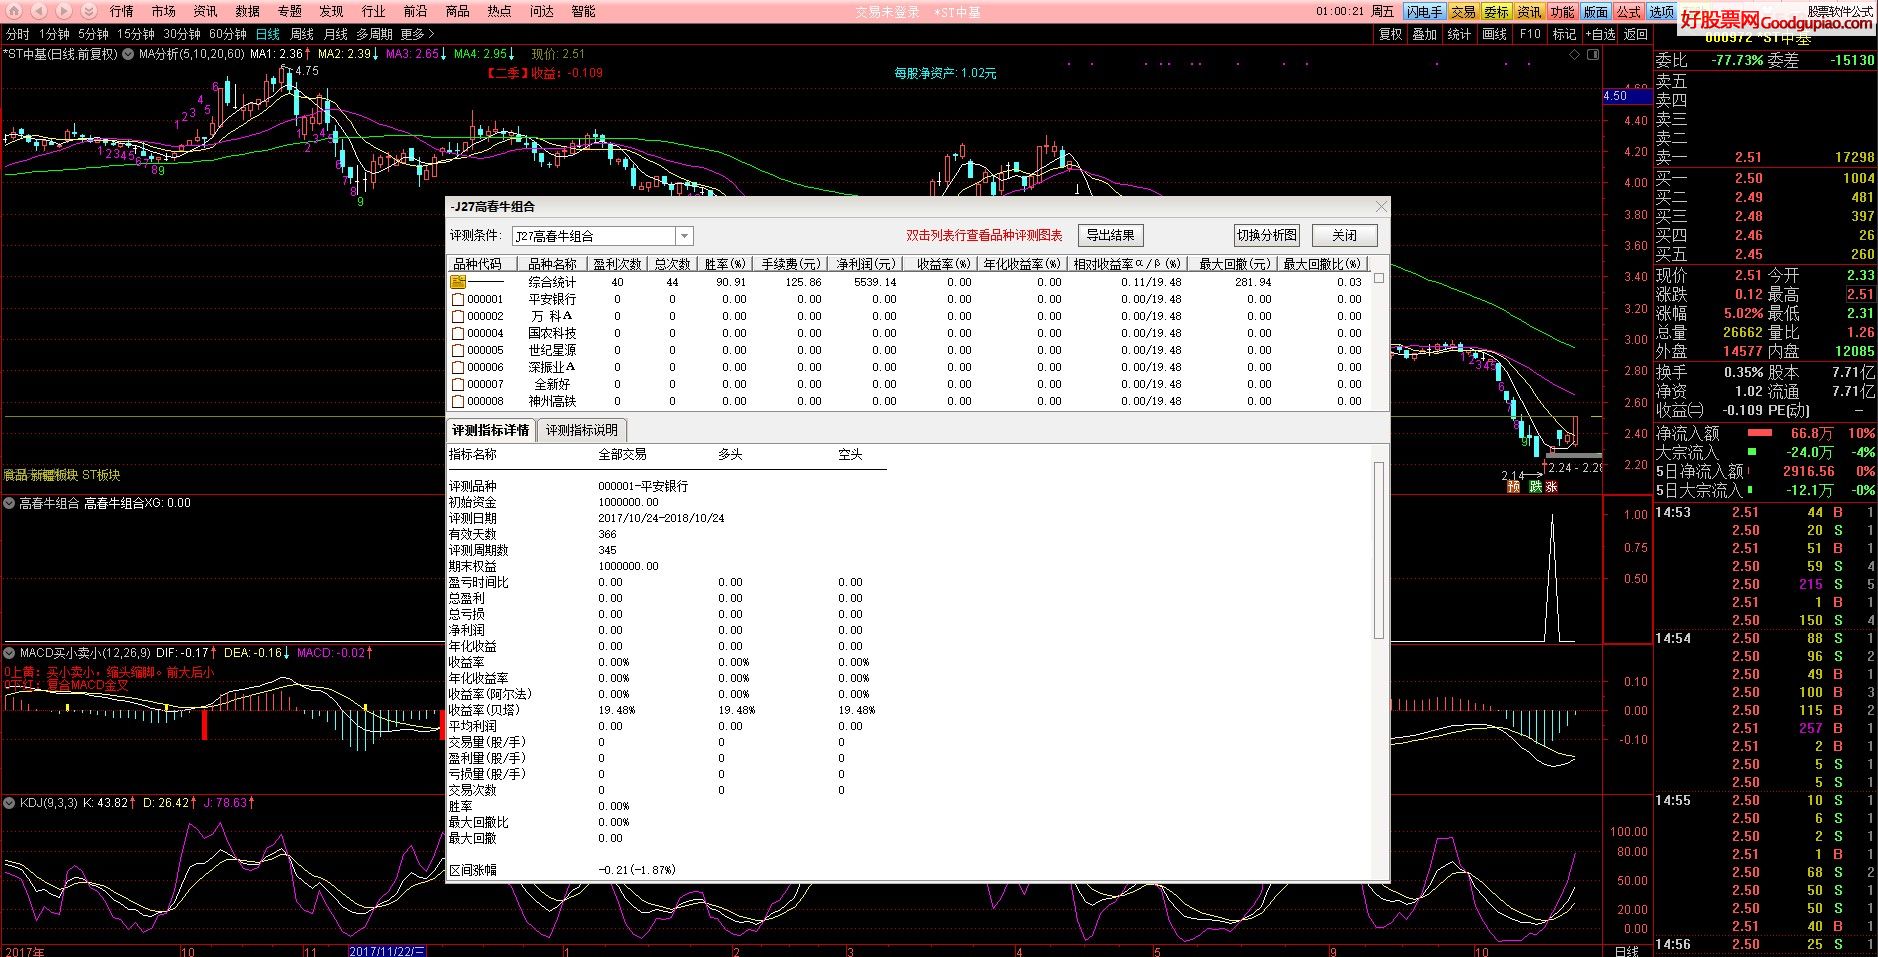Image resolution: width=1878 pixels, height=957 pixels.
Task: Click the file icon for 000004 国农科技
Action: point(458,333)
